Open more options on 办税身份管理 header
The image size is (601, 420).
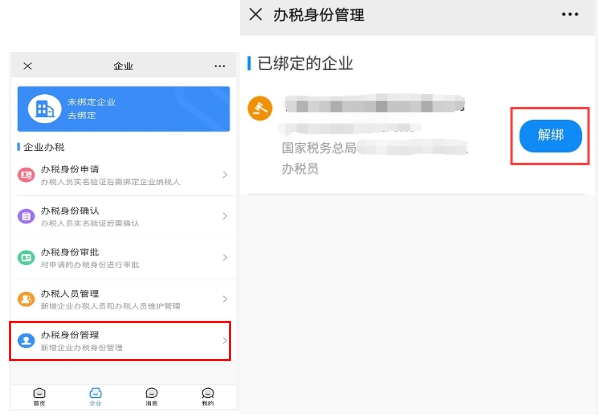(570, 15)
